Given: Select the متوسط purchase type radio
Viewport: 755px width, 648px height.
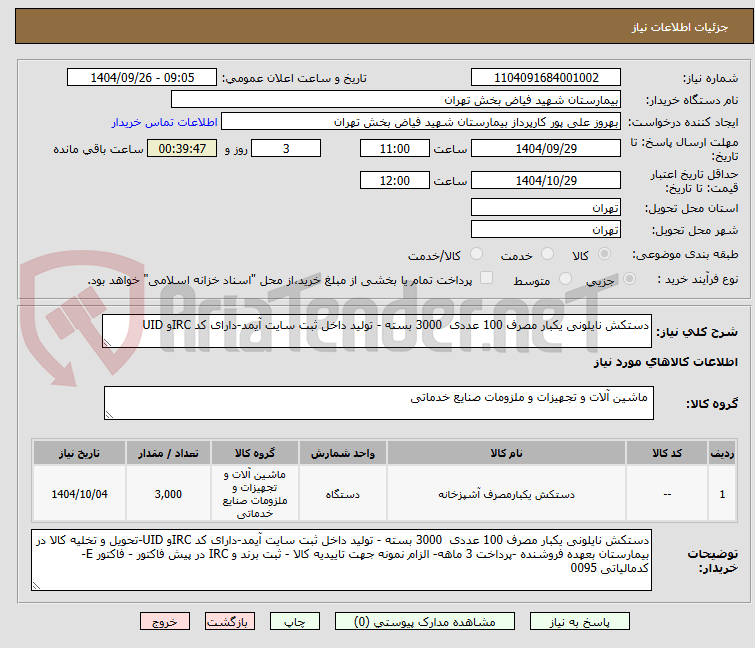Looking at the screenshot, I should [x=565, y=279].
